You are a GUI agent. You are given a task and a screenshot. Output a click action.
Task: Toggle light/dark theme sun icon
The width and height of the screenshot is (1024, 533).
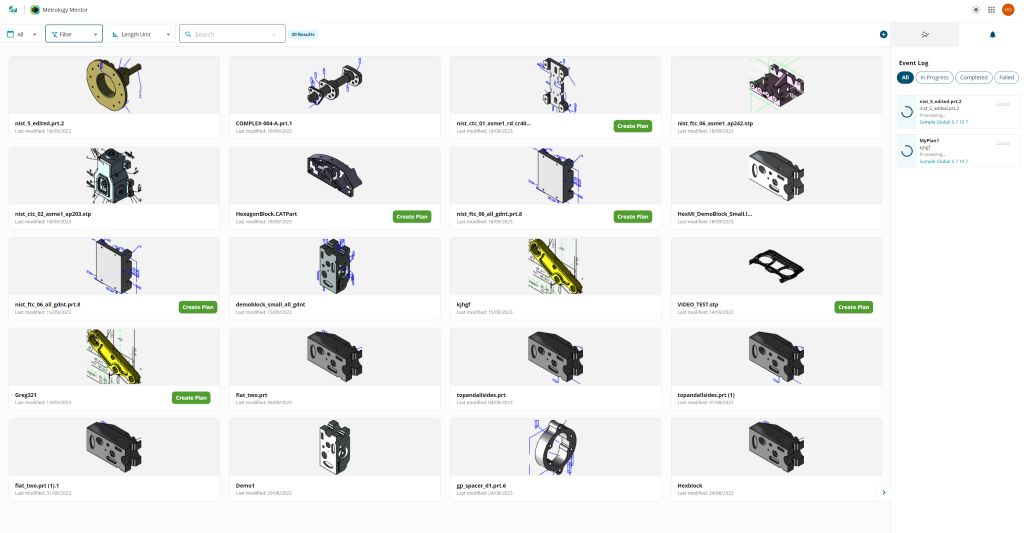pyautogui.click(x=976, y=9)
